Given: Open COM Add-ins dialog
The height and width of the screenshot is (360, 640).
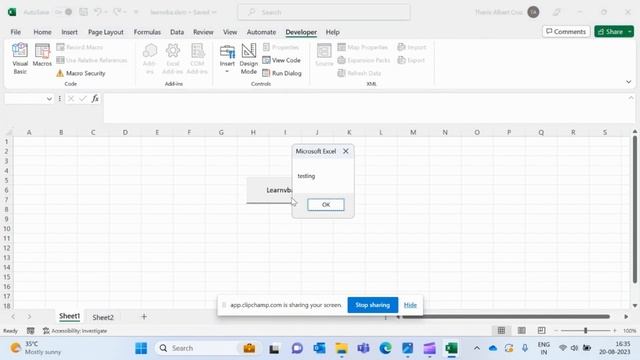Looking at the screenshot, I should [197, 59].
